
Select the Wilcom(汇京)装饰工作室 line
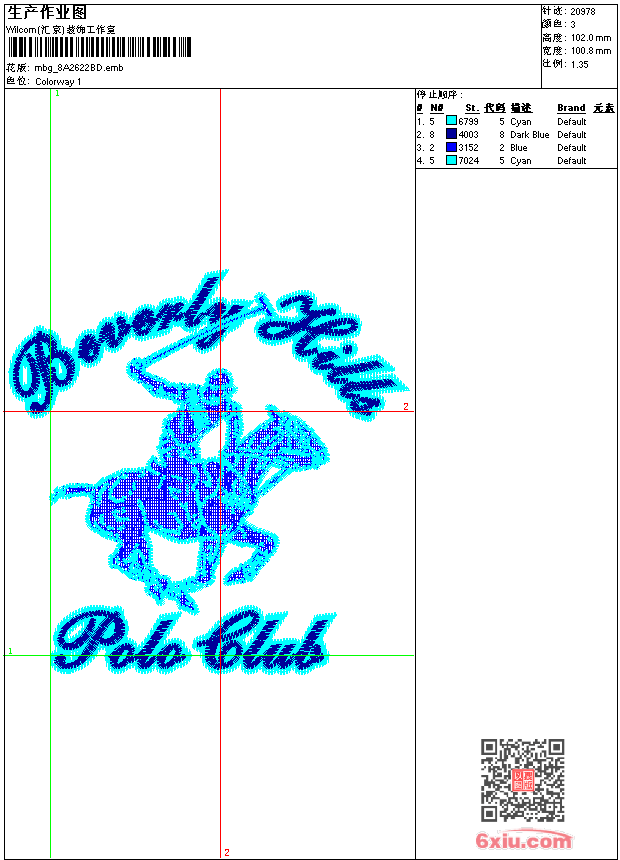coord(60,30)
